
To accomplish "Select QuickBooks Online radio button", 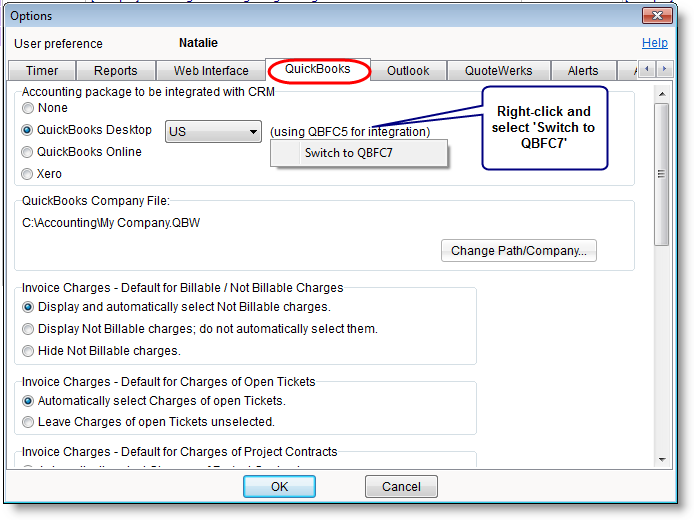I will click(28, 152).
